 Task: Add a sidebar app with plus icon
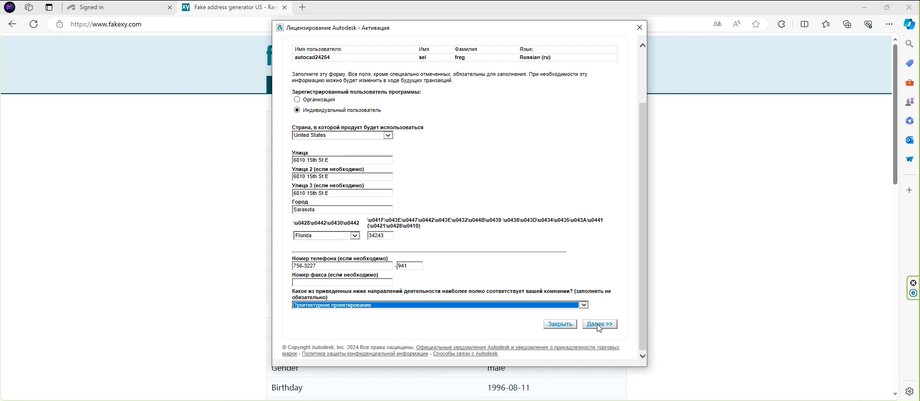(x=909, y=190)
